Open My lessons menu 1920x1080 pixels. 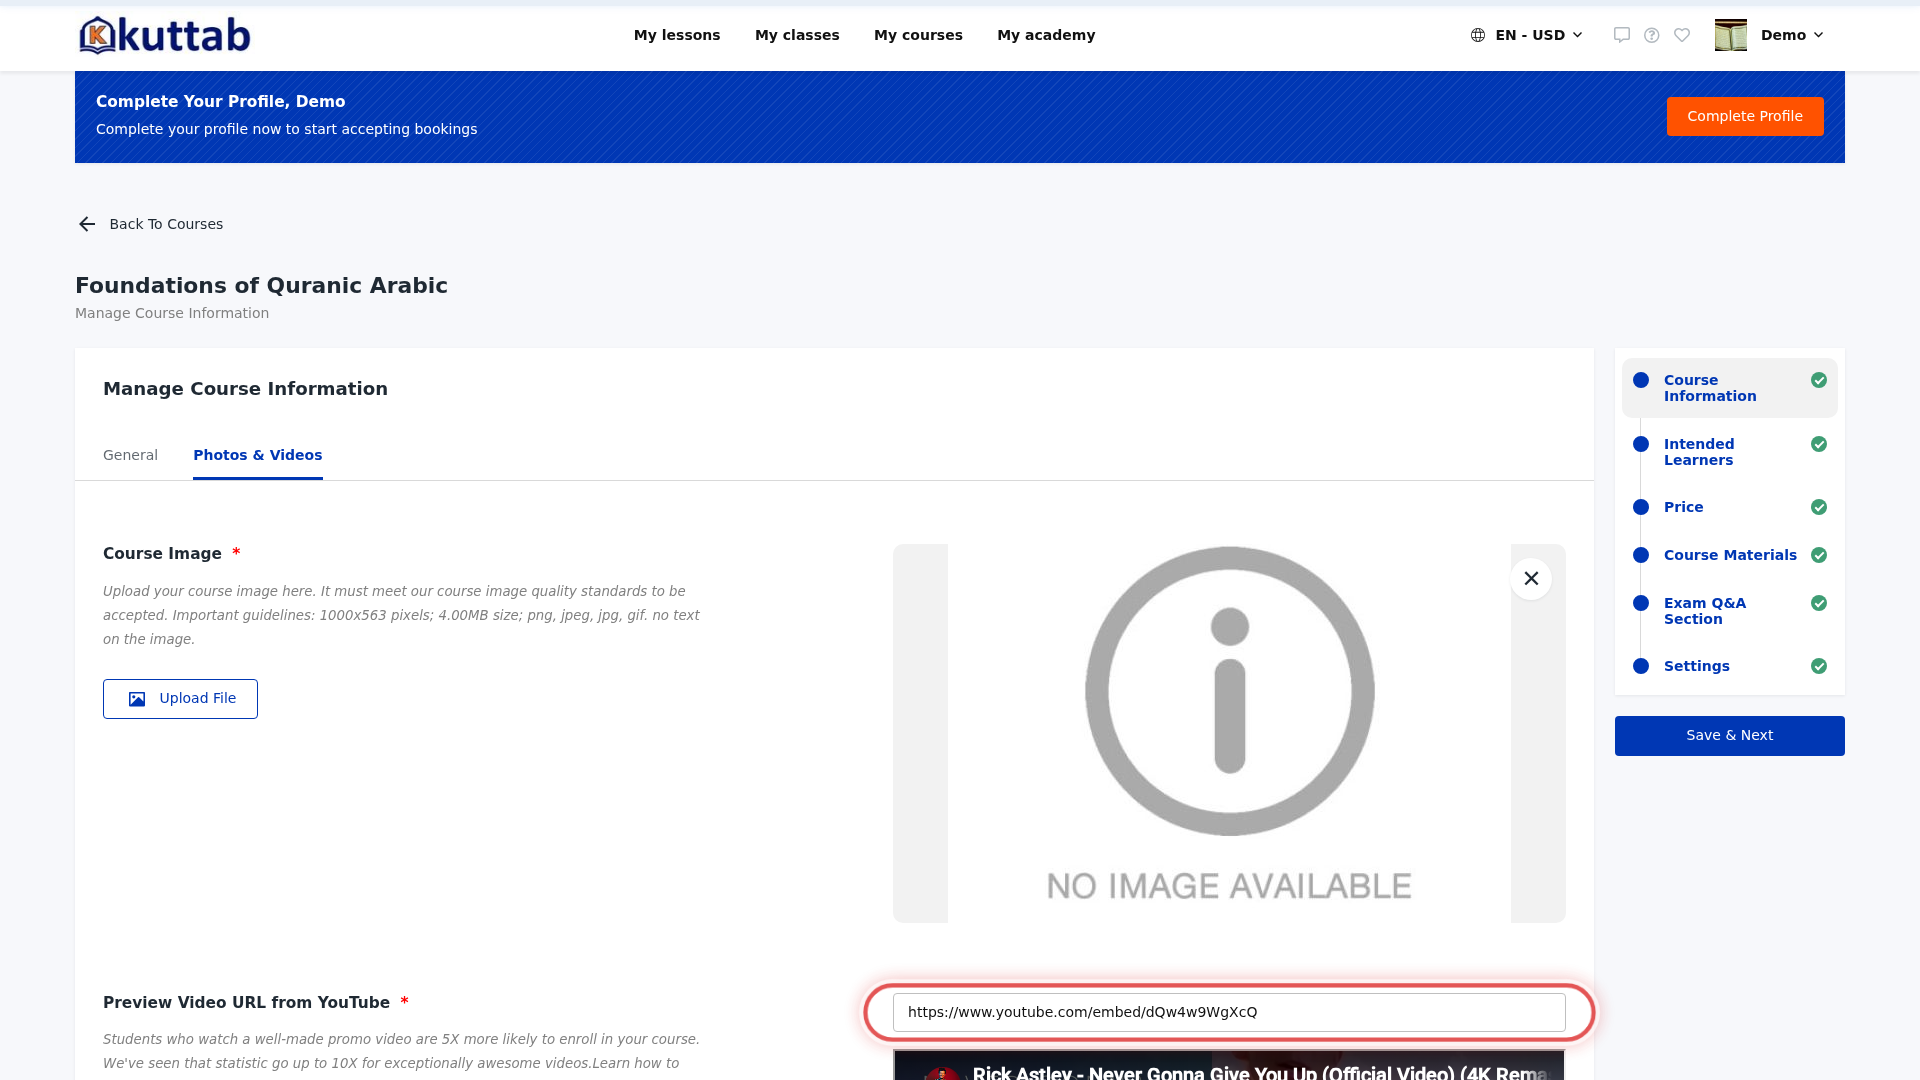(x=677, y=35)
